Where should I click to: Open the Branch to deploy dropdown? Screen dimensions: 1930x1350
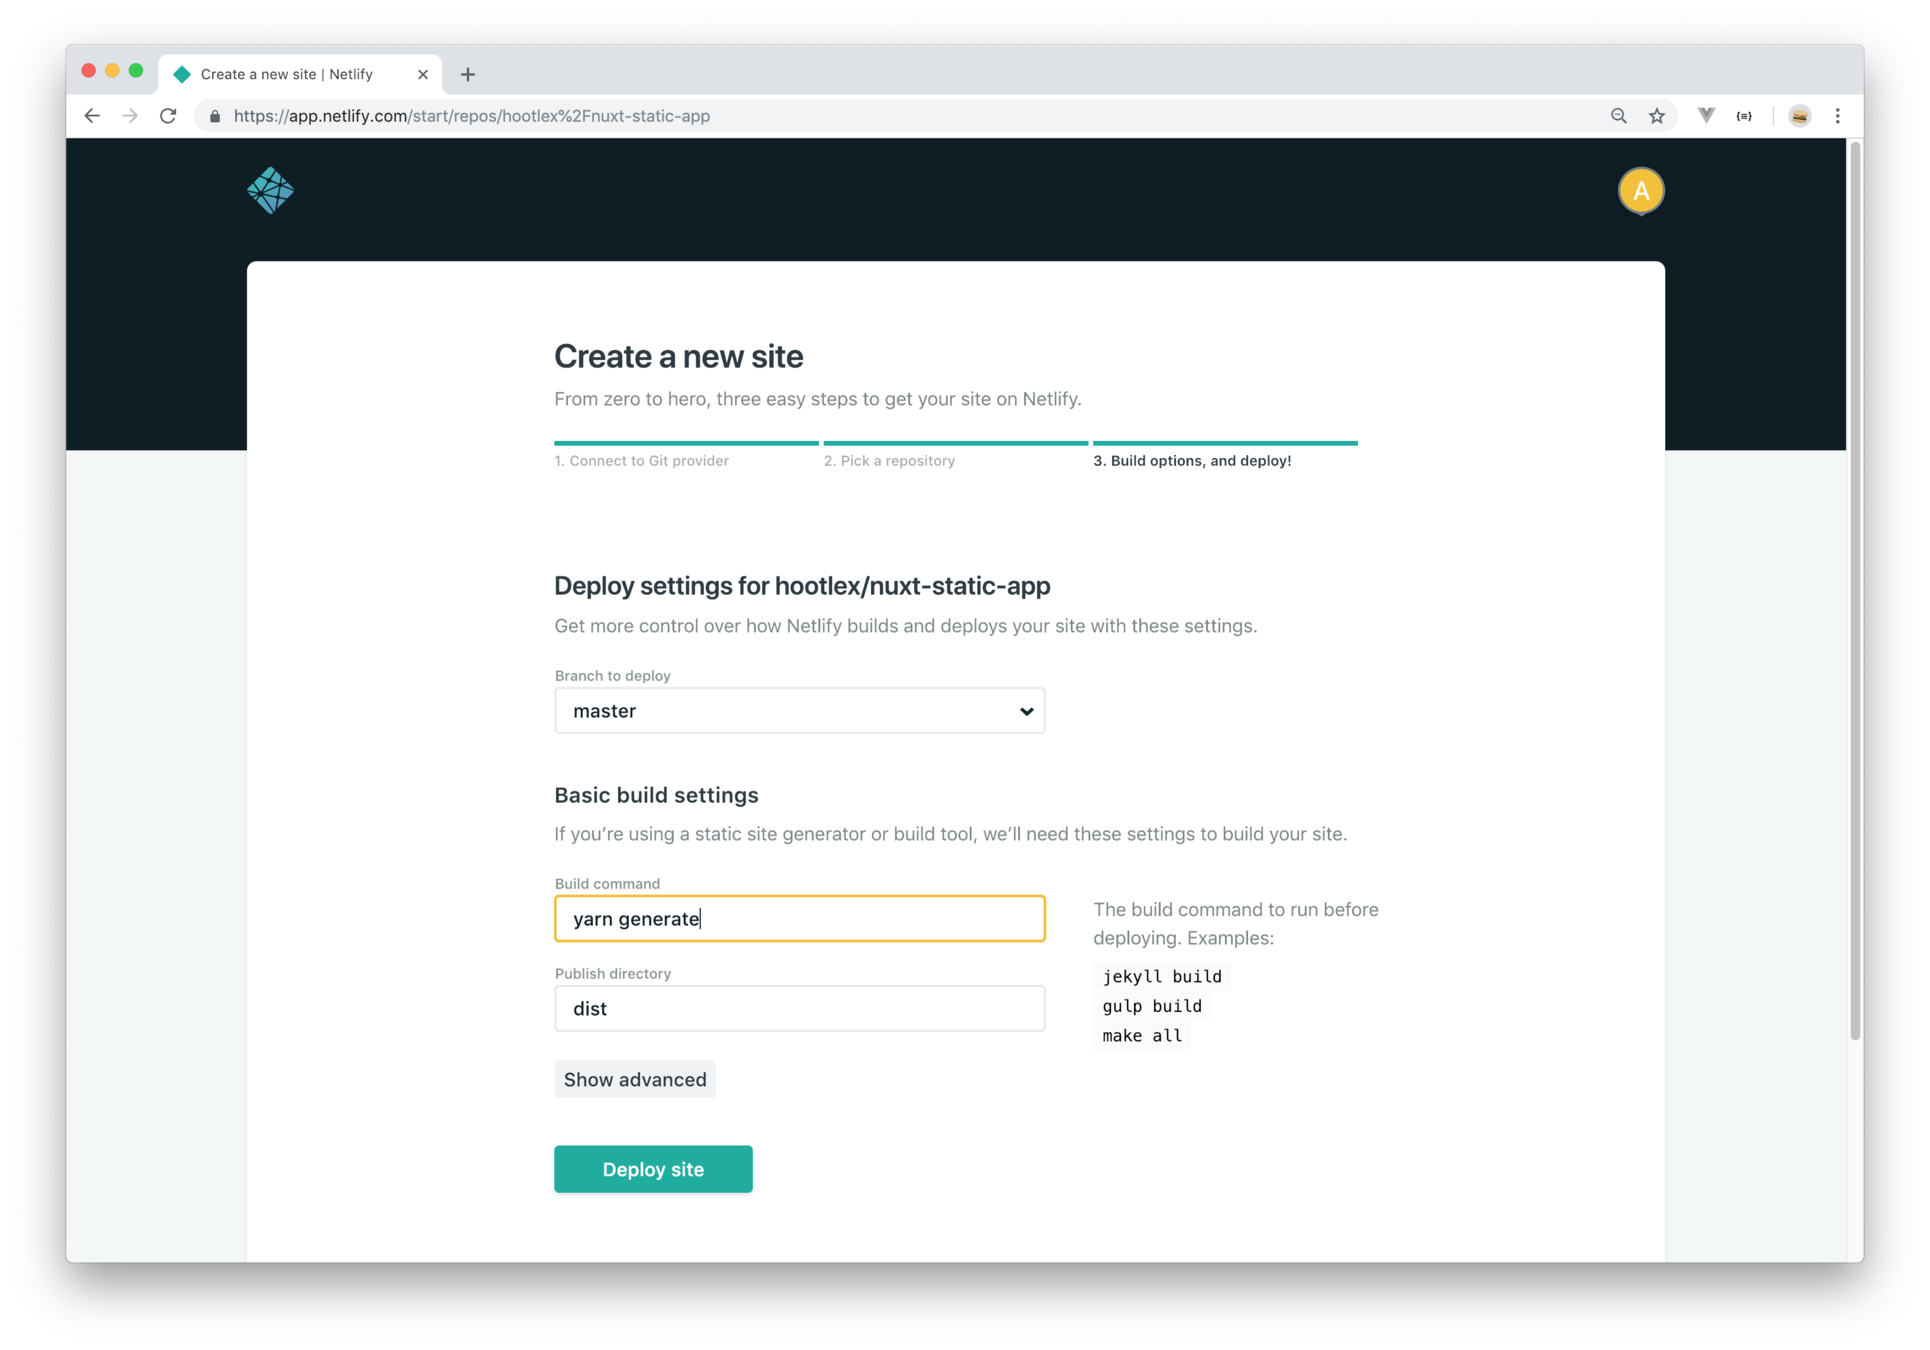(799, 711)
